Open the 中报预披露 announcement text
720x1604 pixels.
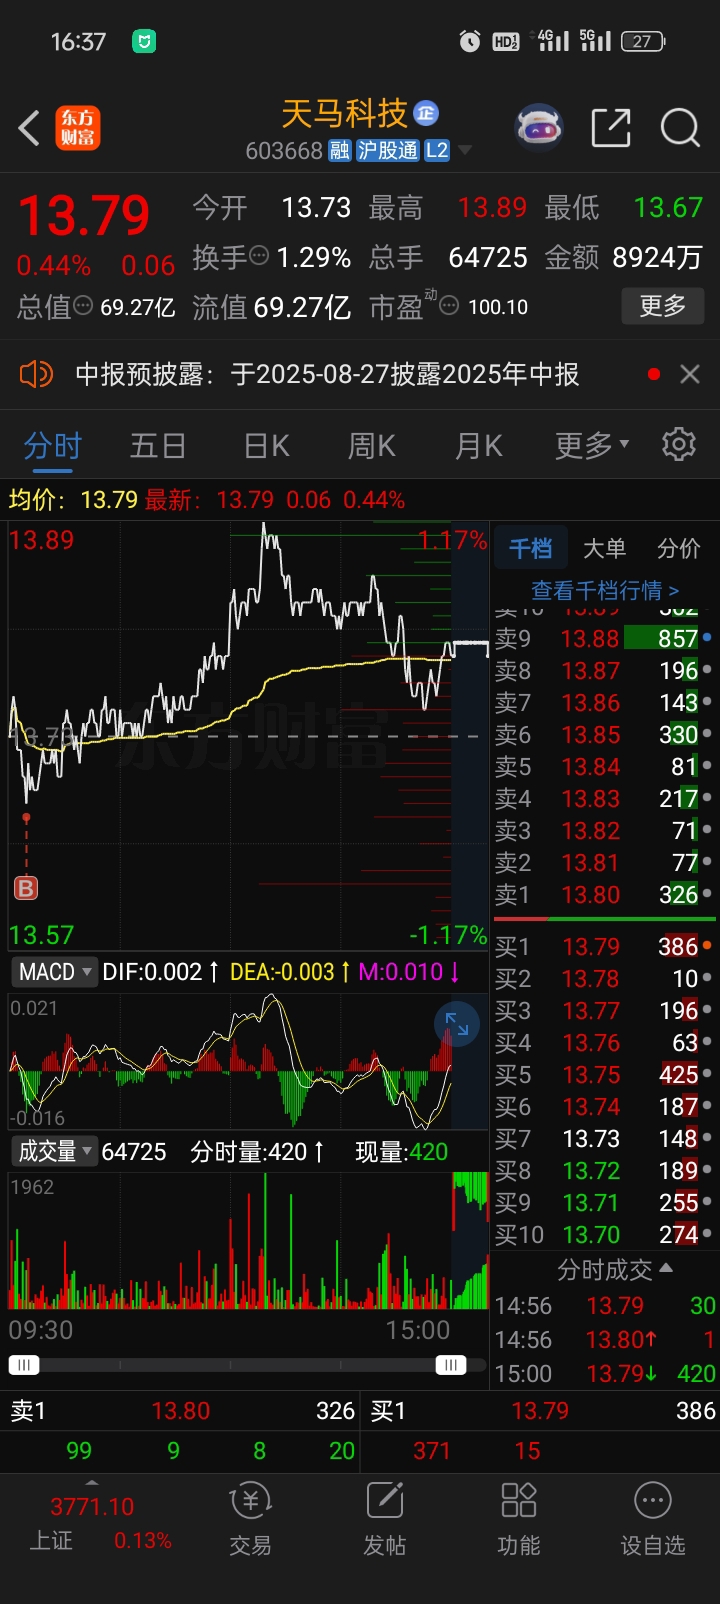pyautogui.click(x=328, y=374)
